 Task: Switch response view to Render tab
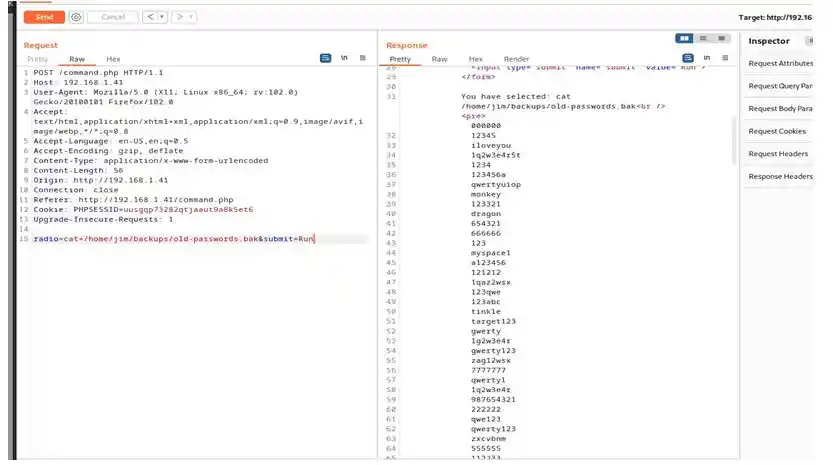(516, 59)
